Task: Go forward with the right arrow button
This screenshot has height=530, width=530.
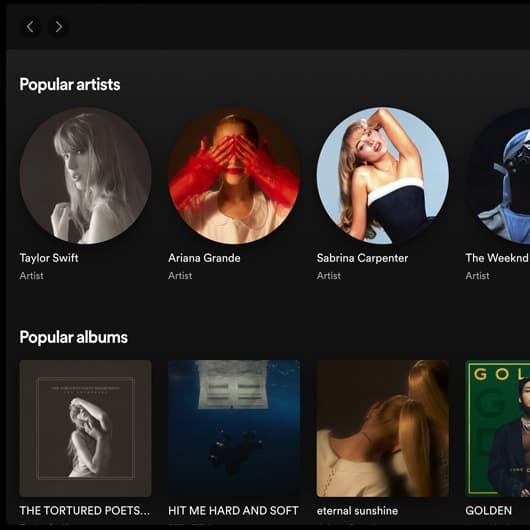Action: coord(59,26)
